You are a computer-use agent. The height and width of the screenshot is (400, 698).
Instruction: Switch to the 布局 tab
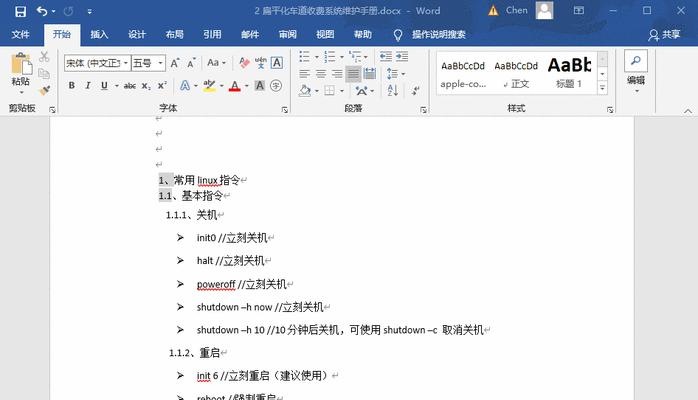point(174,34)
